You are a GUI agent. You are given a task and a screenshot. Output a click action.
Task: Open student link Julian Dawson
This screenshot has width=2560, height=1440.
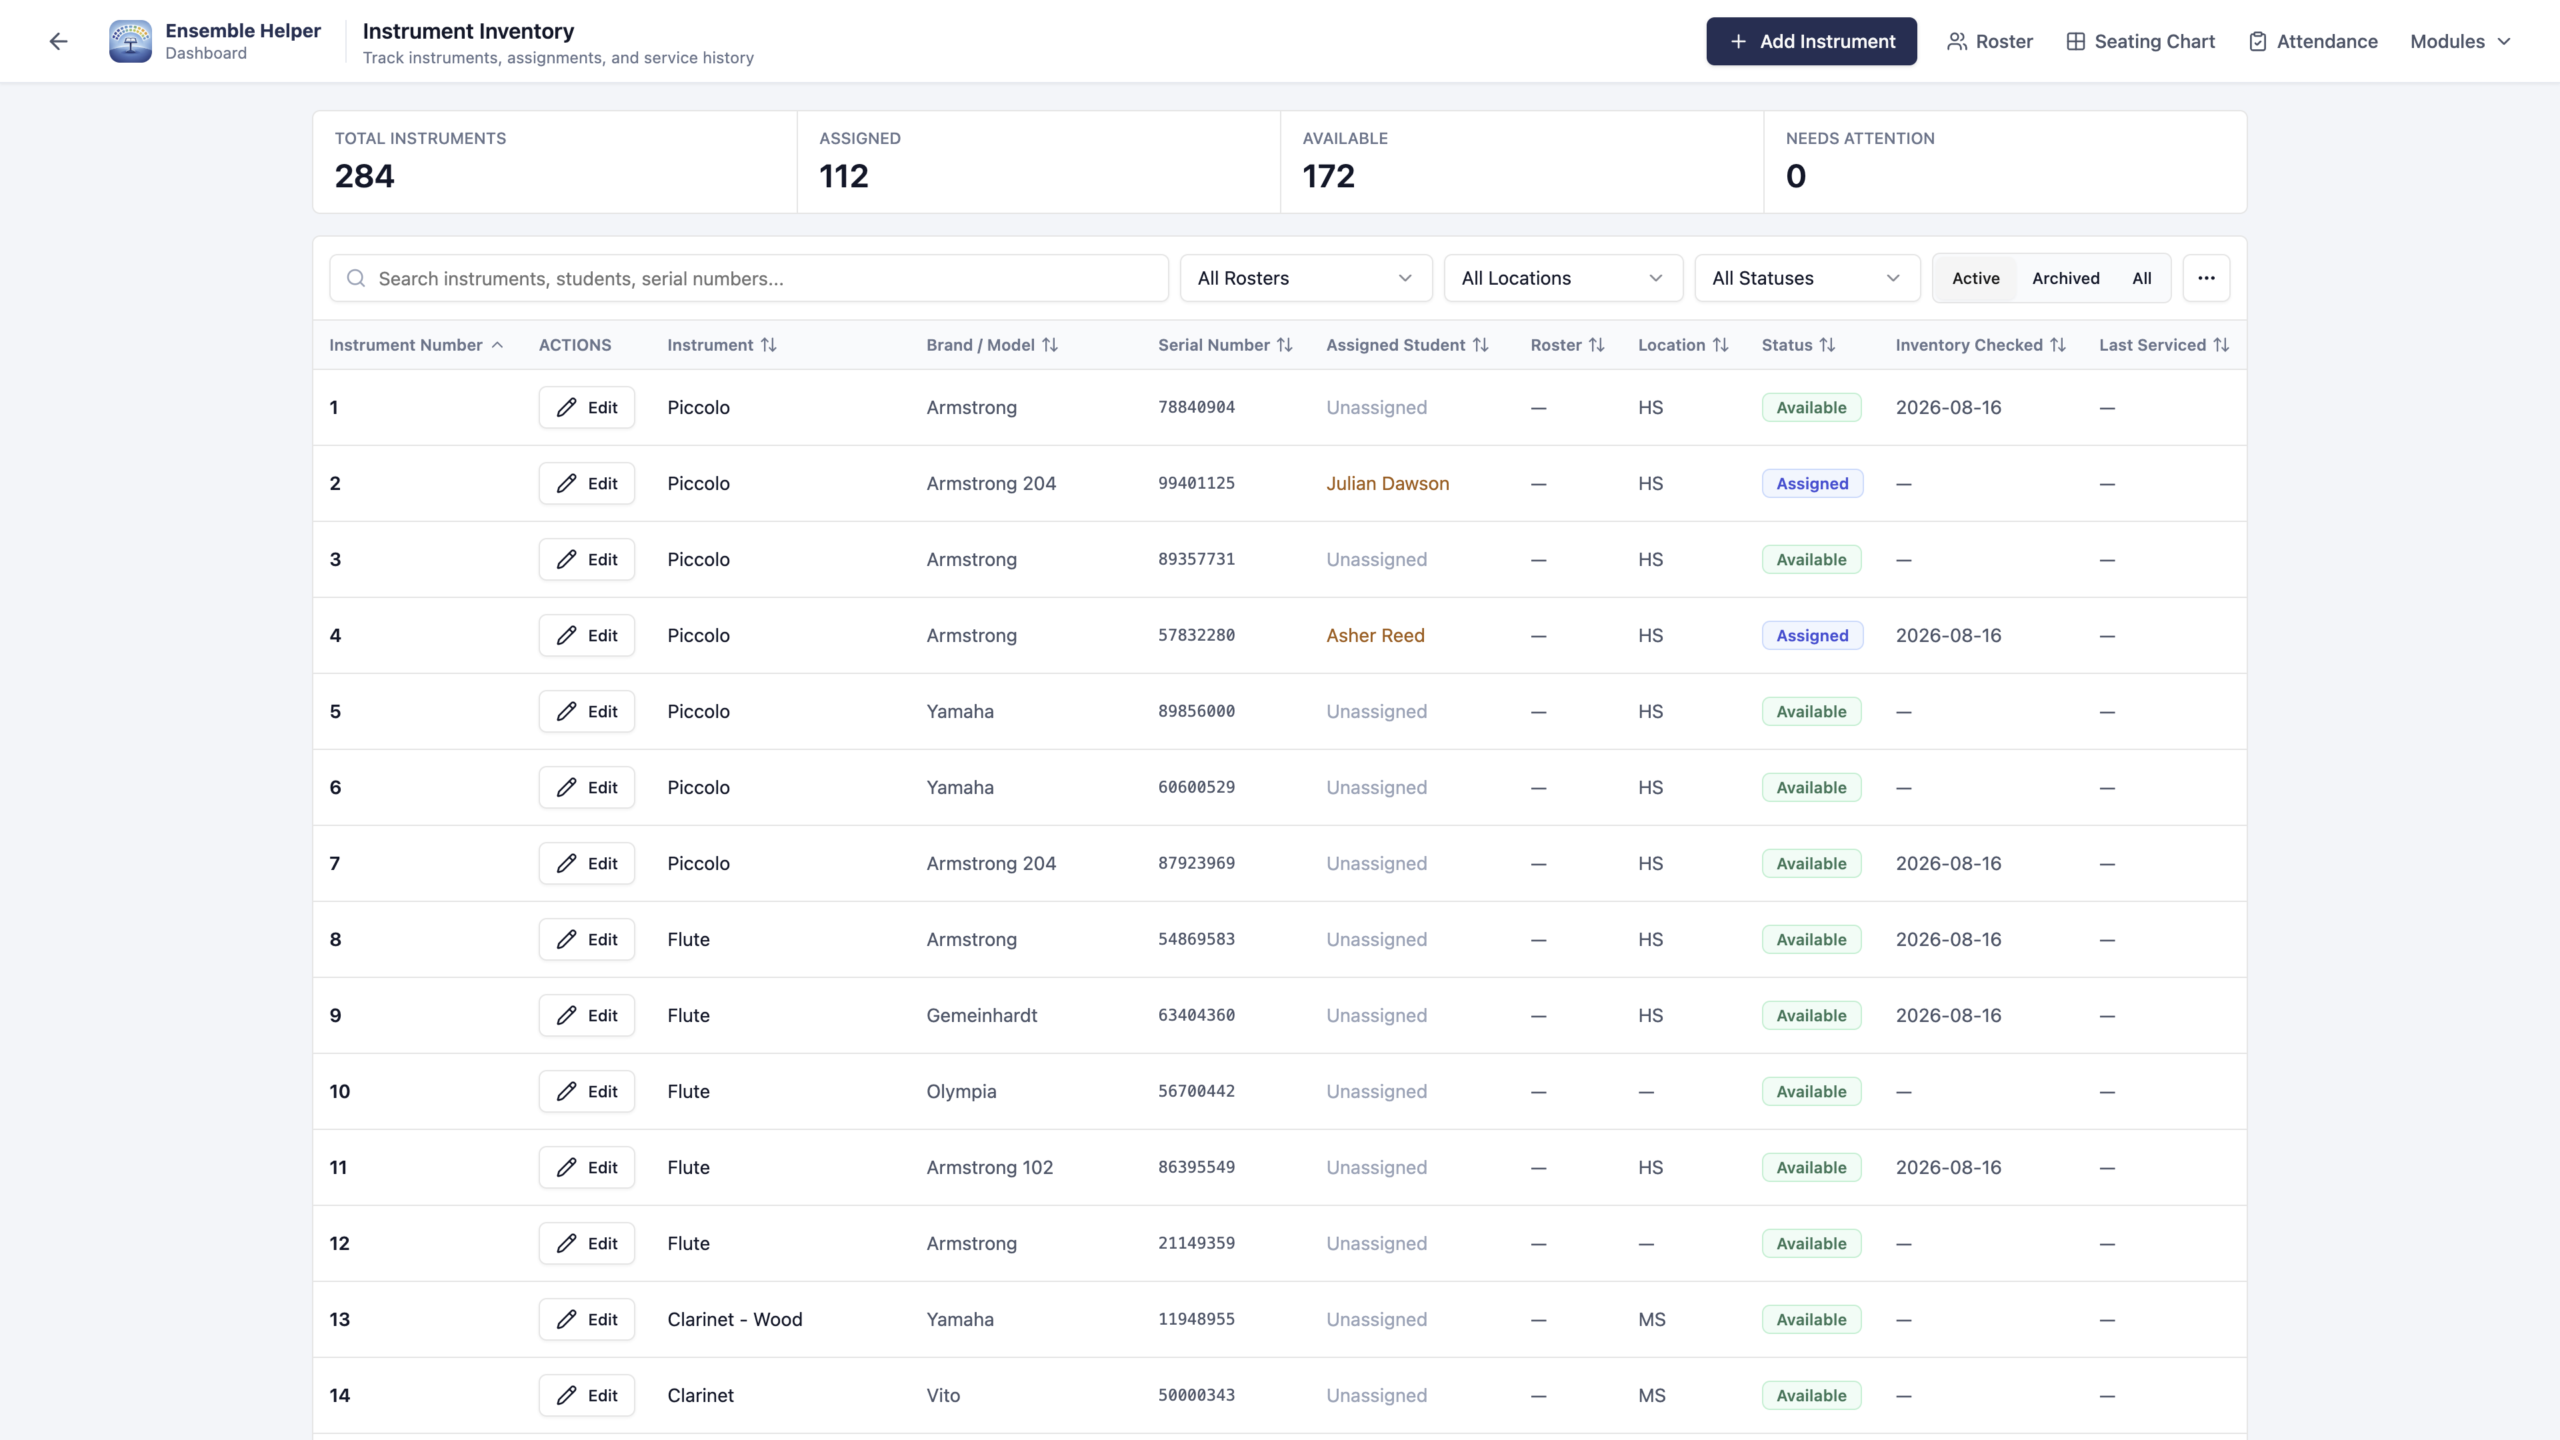[1387, 483]
